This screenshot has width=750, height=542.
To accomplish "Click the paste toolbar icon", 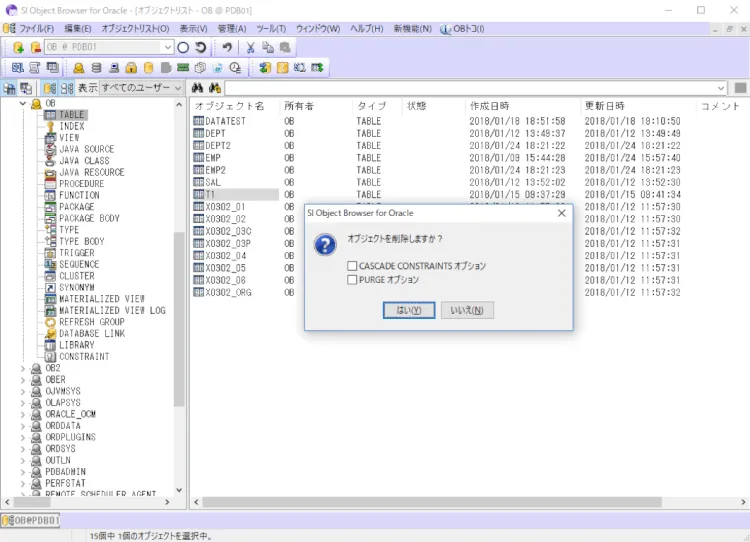I will [285, 47].
